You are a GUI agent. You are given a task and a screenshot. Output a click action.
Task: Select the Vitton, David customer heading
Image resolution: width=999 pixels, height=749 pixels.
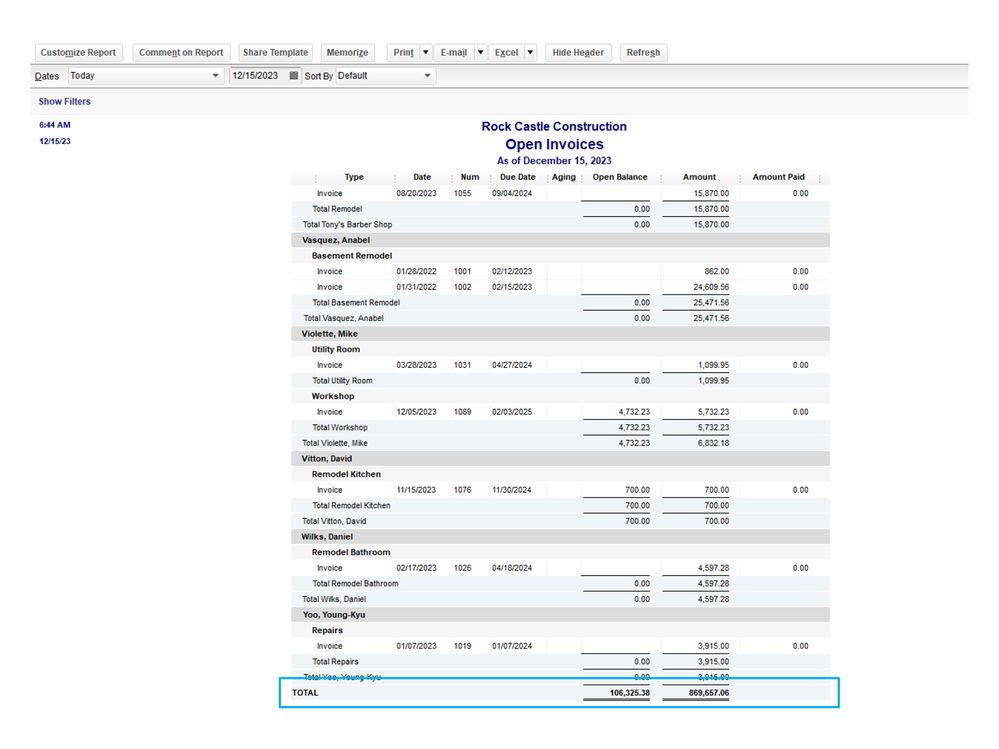click(x=561, y=459)
